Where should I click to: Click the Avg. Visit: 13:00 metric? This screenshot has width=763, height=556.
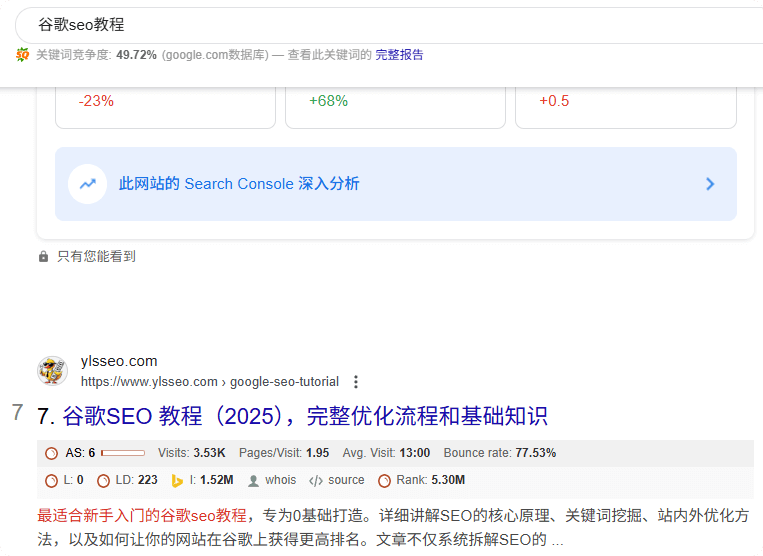click(386, 453)
